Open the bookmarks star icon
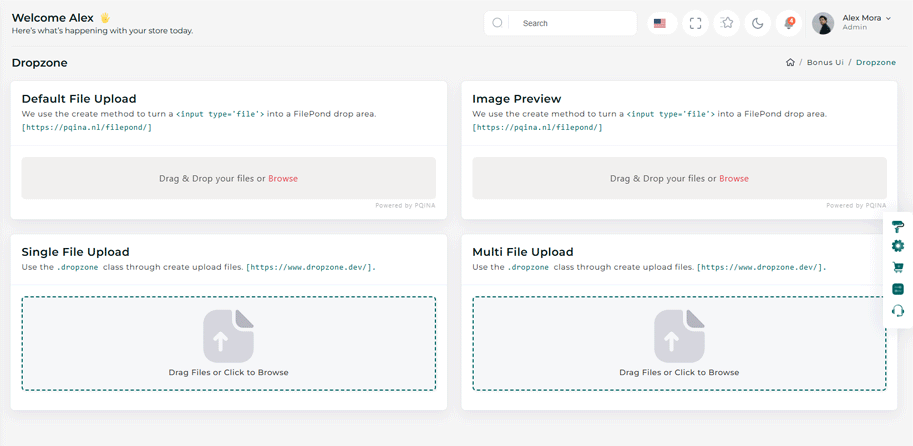Viewport: 913px width, 446px height. 727,23
